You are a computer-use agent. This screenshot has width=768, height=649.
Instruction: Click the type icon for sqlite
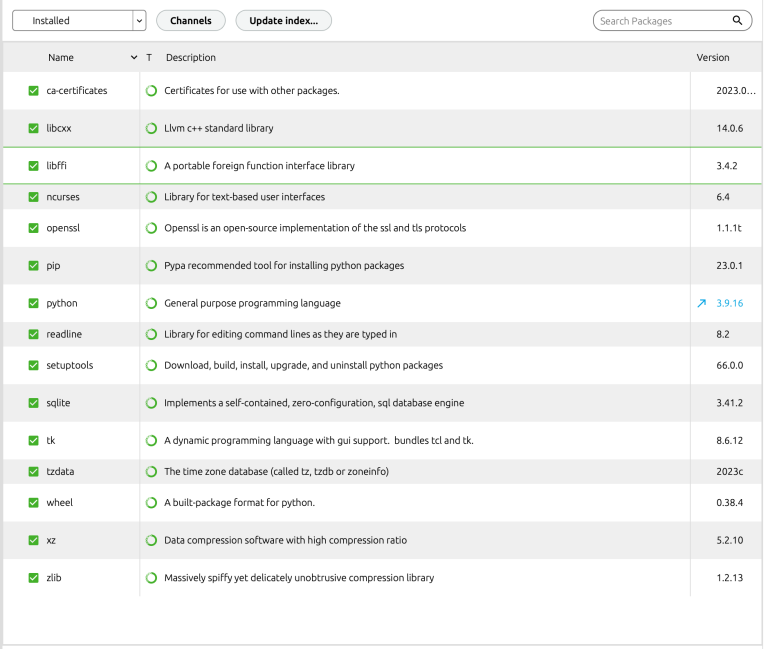coord(151,403)
